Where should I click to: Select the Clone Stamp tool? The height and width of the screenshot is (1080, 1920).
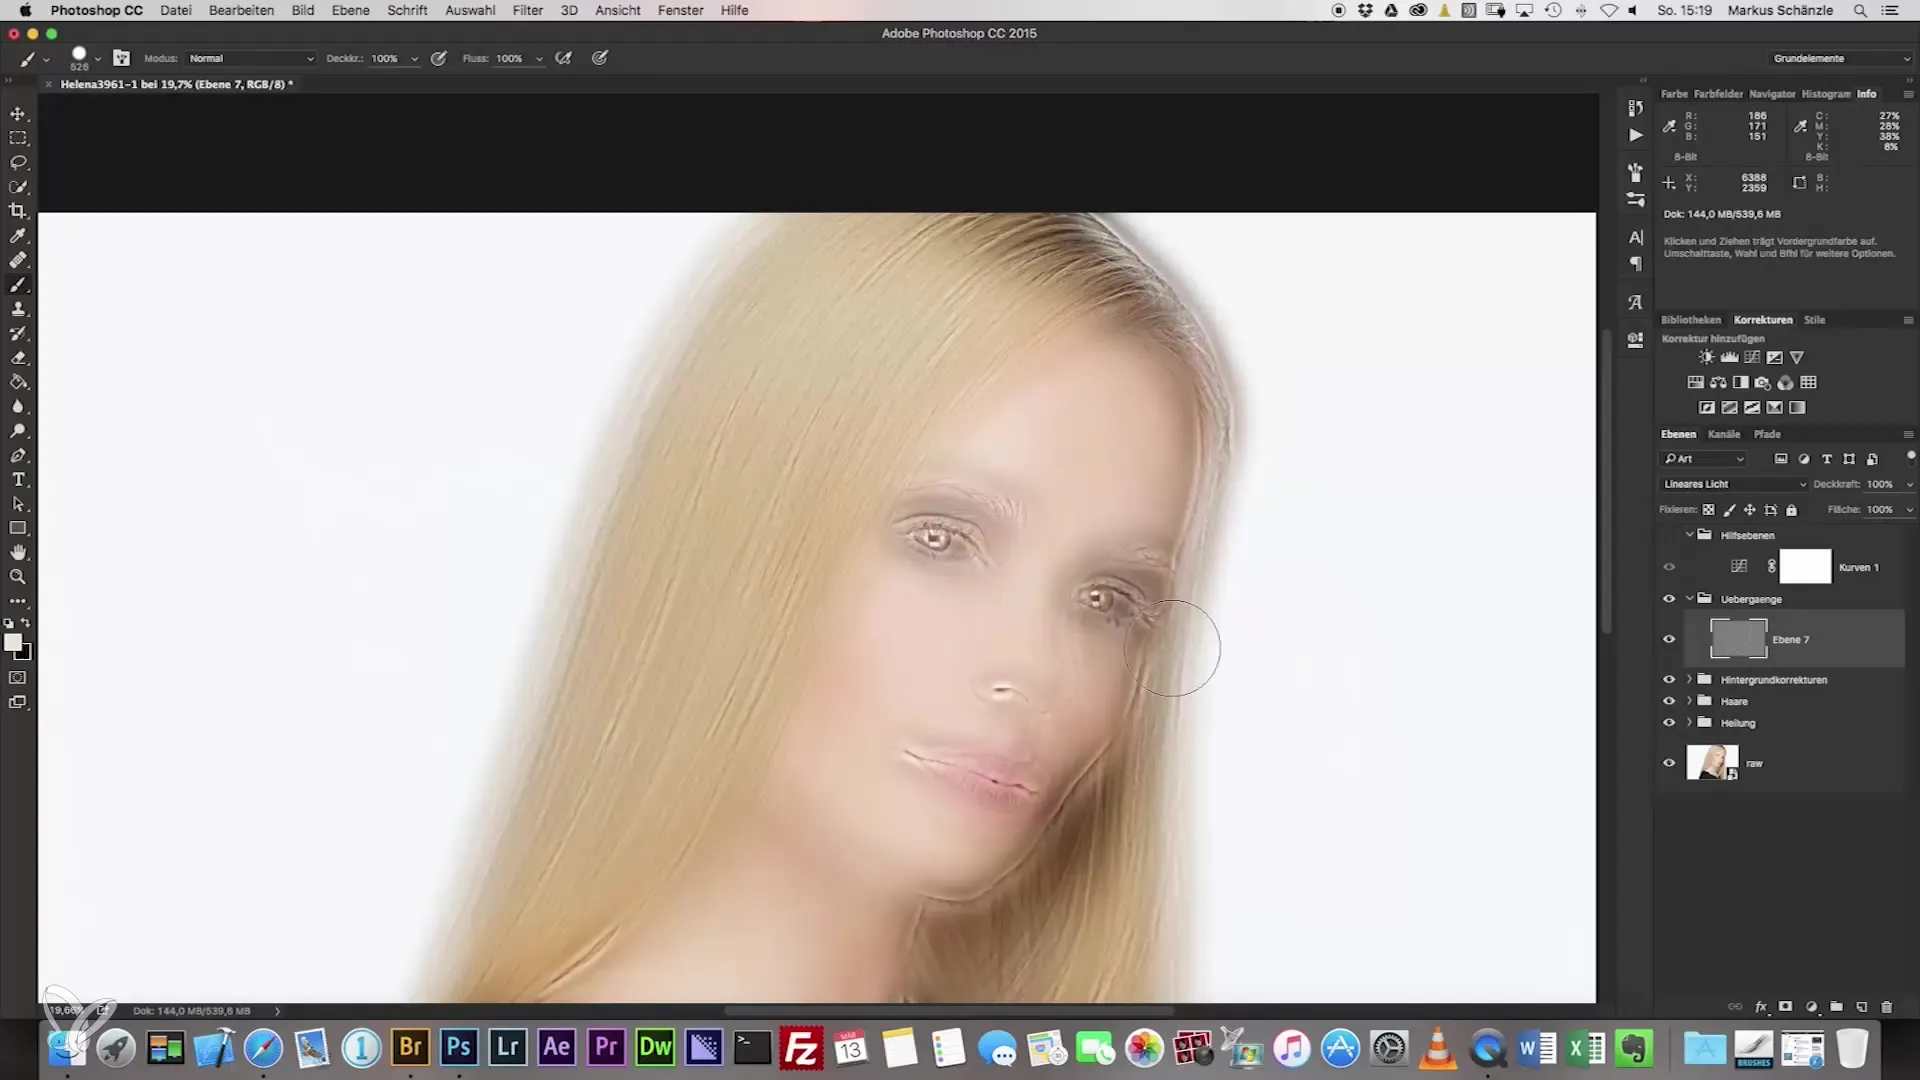[18, 309]
